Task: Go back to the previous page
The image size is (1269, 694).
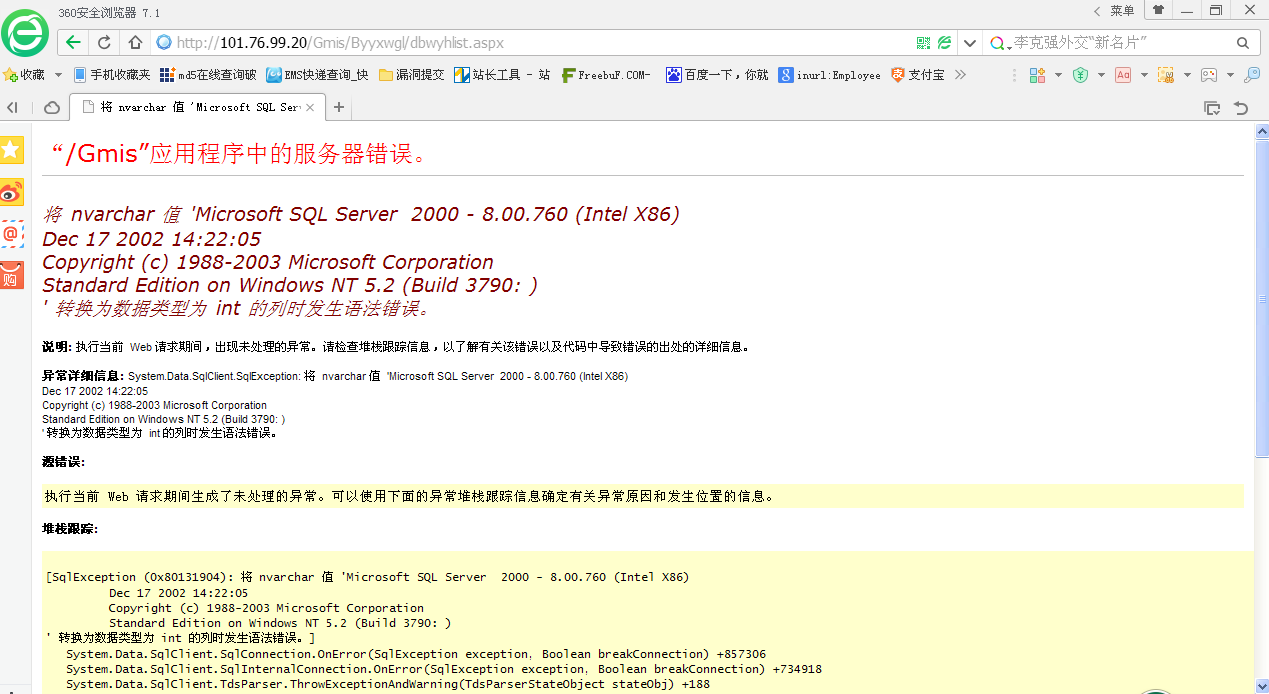Action: (72, 43)
